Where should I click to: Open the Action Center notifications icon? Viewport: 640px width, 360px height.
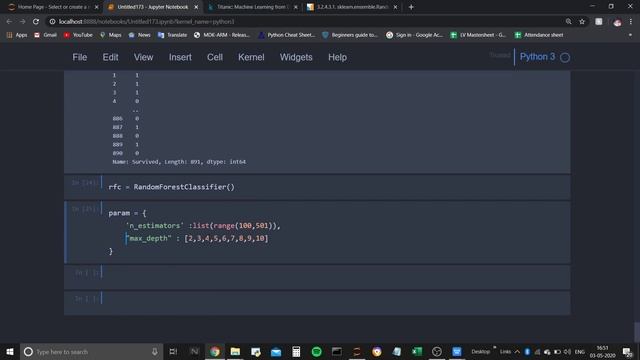tap(627, 351)
